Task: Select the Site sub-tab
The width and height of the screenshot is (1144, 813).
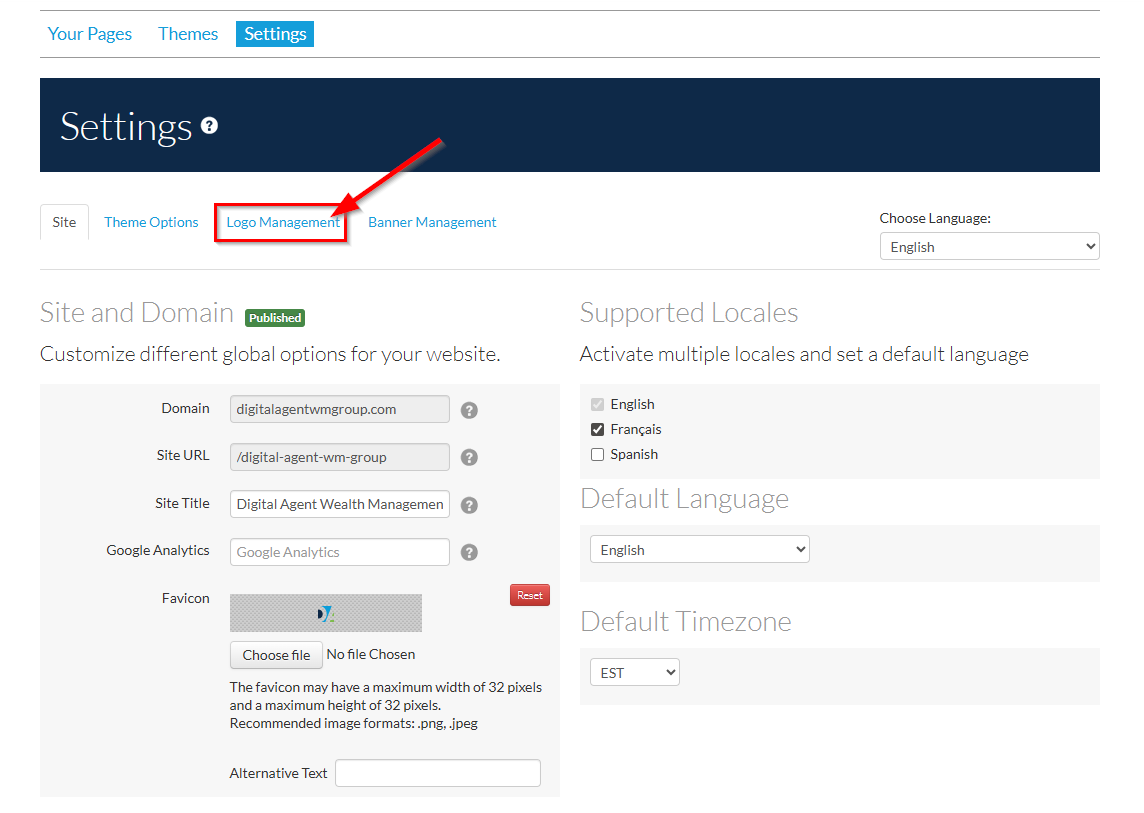Action: click(x=64, y=222)
